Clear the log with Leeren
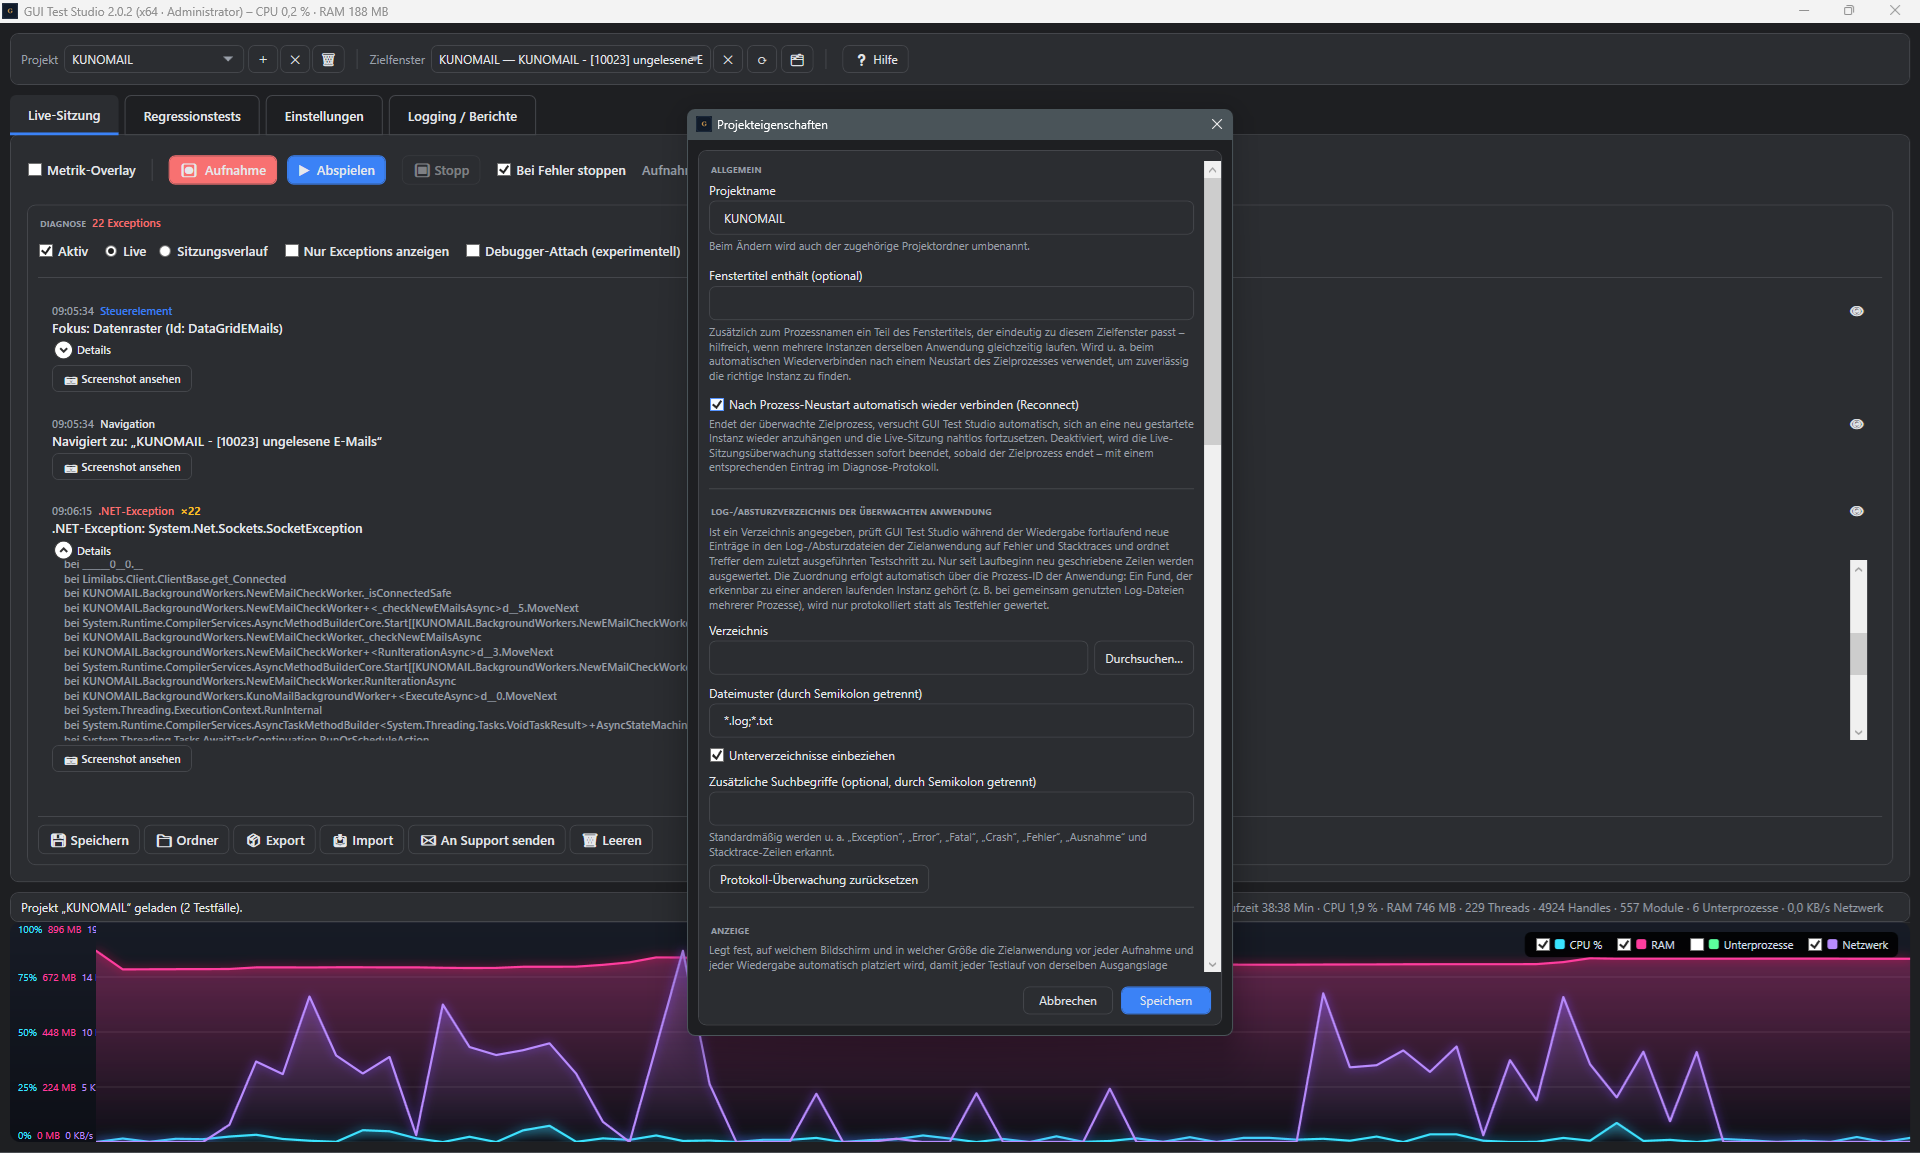The height and width of the screenshot is (1153, 1920). (x=611, y=840)
